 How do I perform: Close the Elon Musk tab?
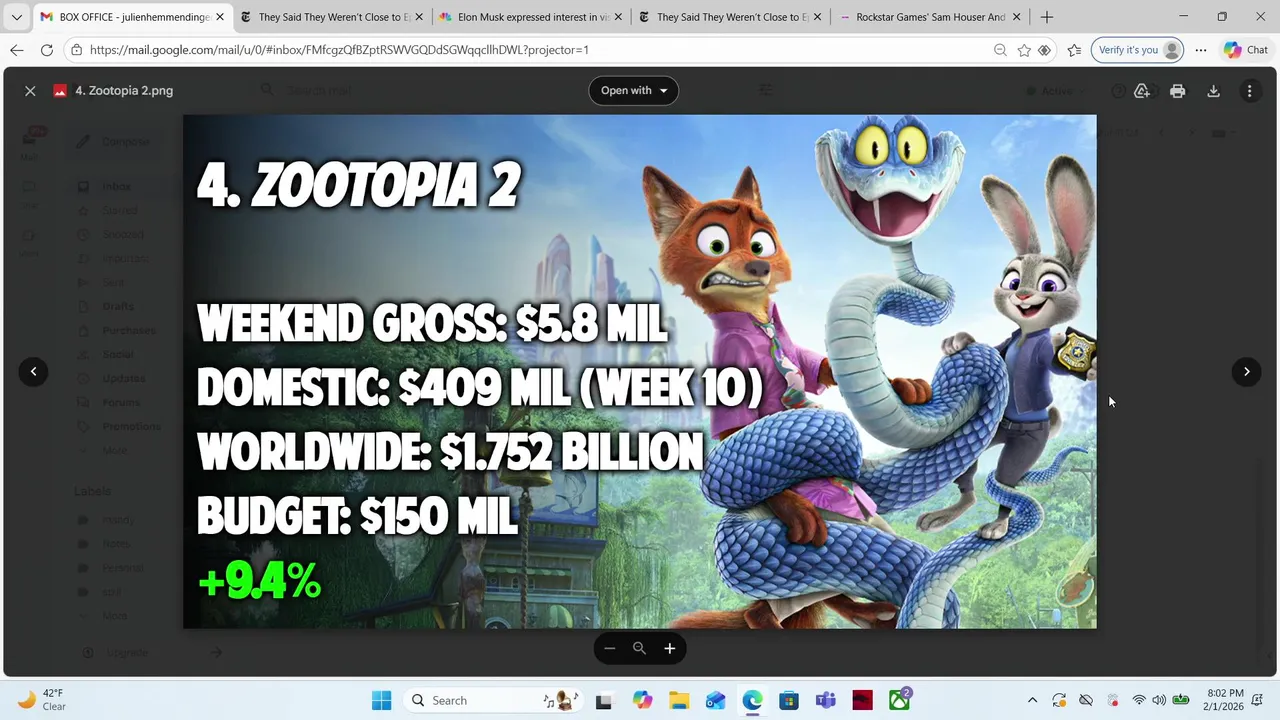[618, 17]
